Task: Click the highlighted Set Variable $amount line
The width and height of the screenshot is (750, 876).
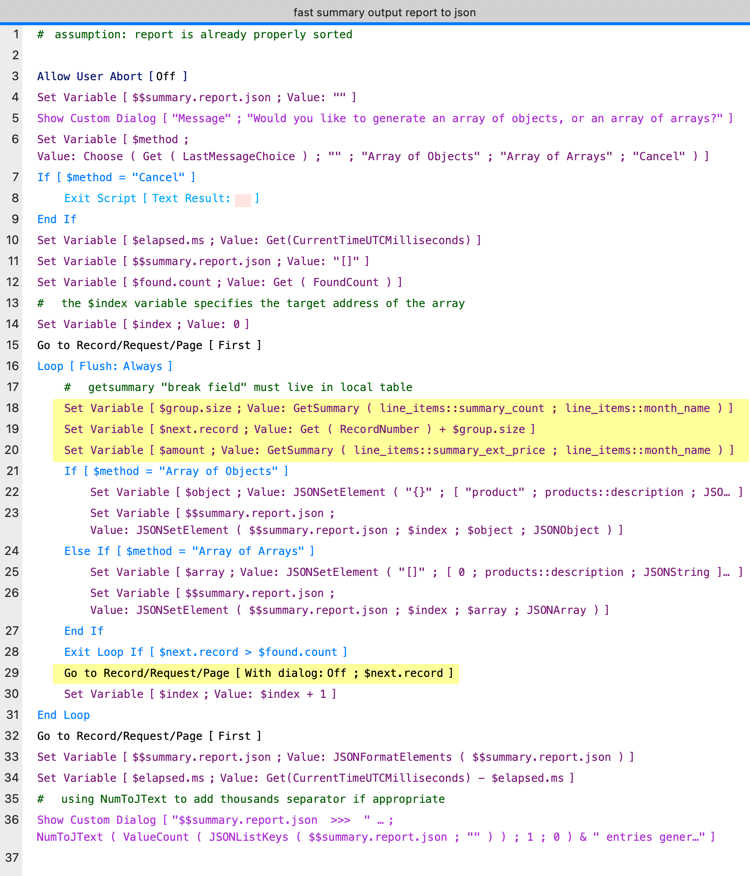Action: point(398,450)
